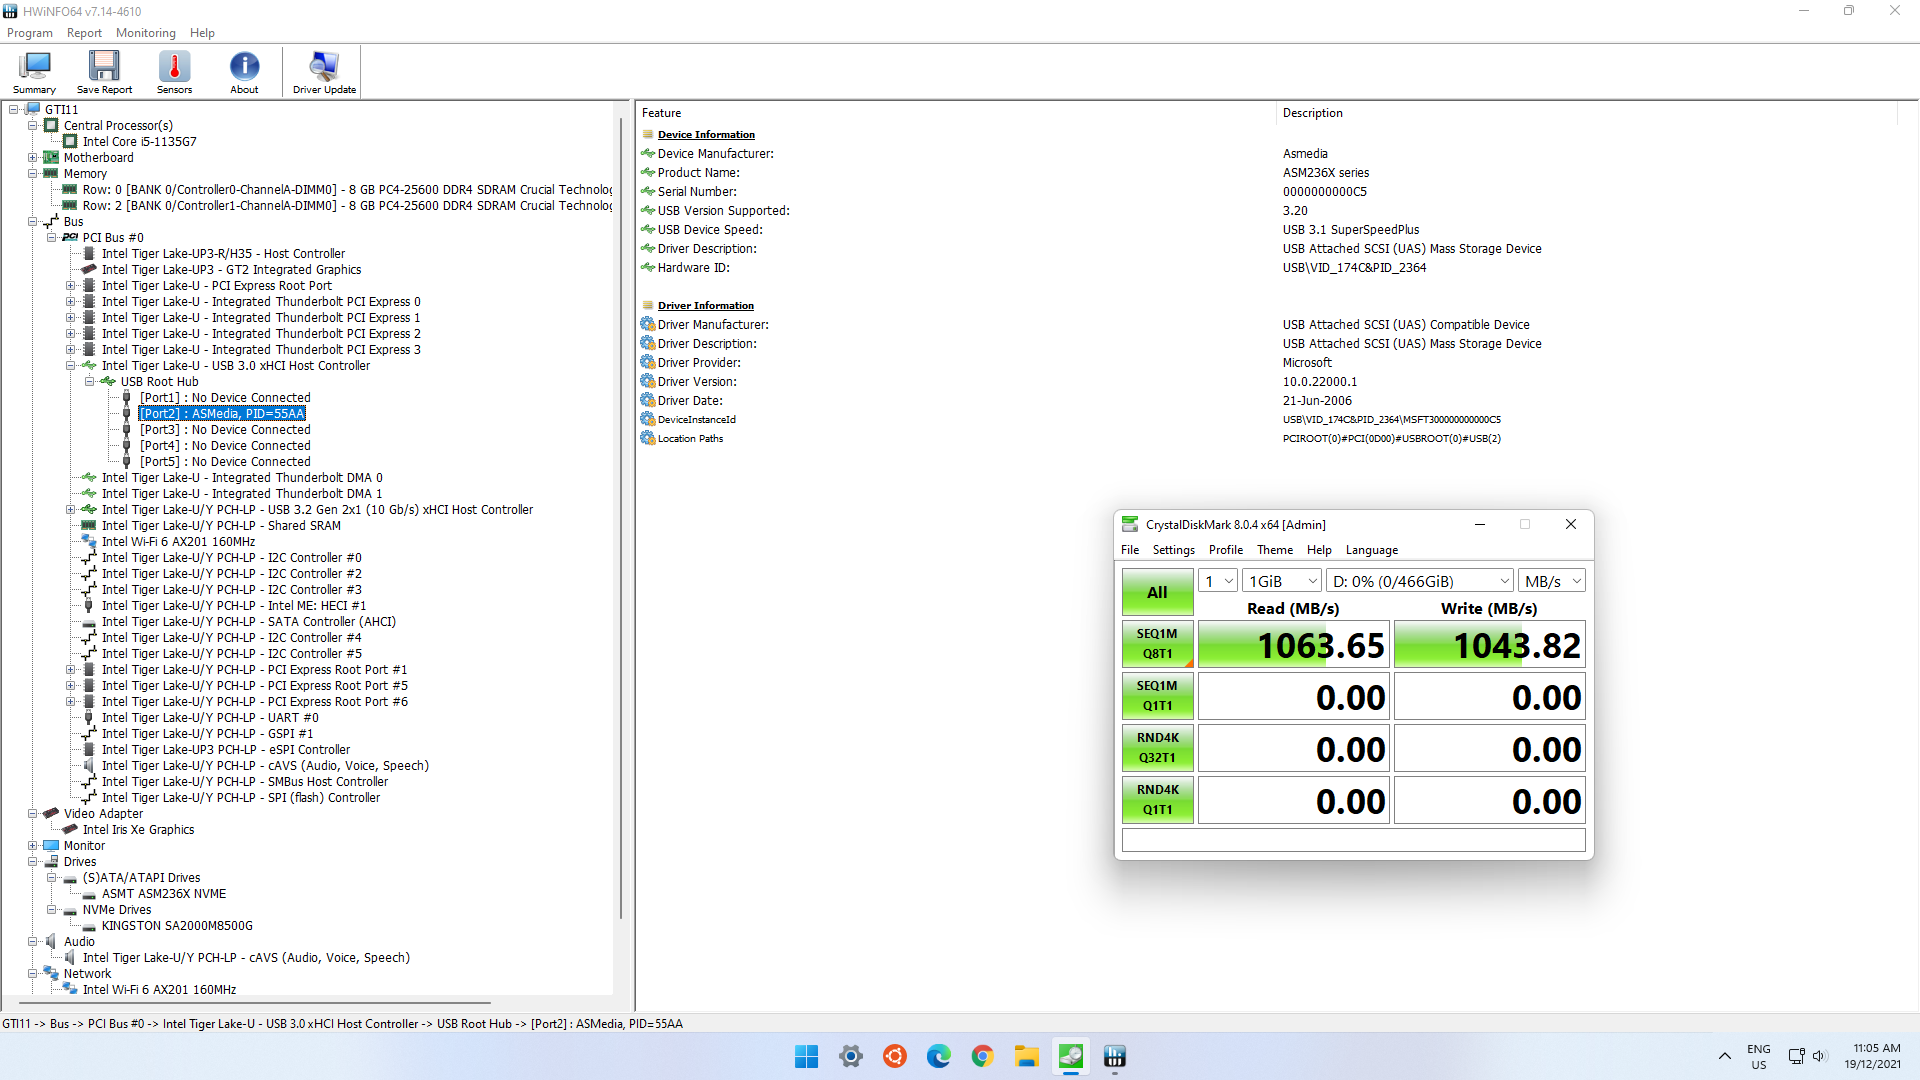Run All benchmarks in CrystalDiskMark

[1158, 592]
